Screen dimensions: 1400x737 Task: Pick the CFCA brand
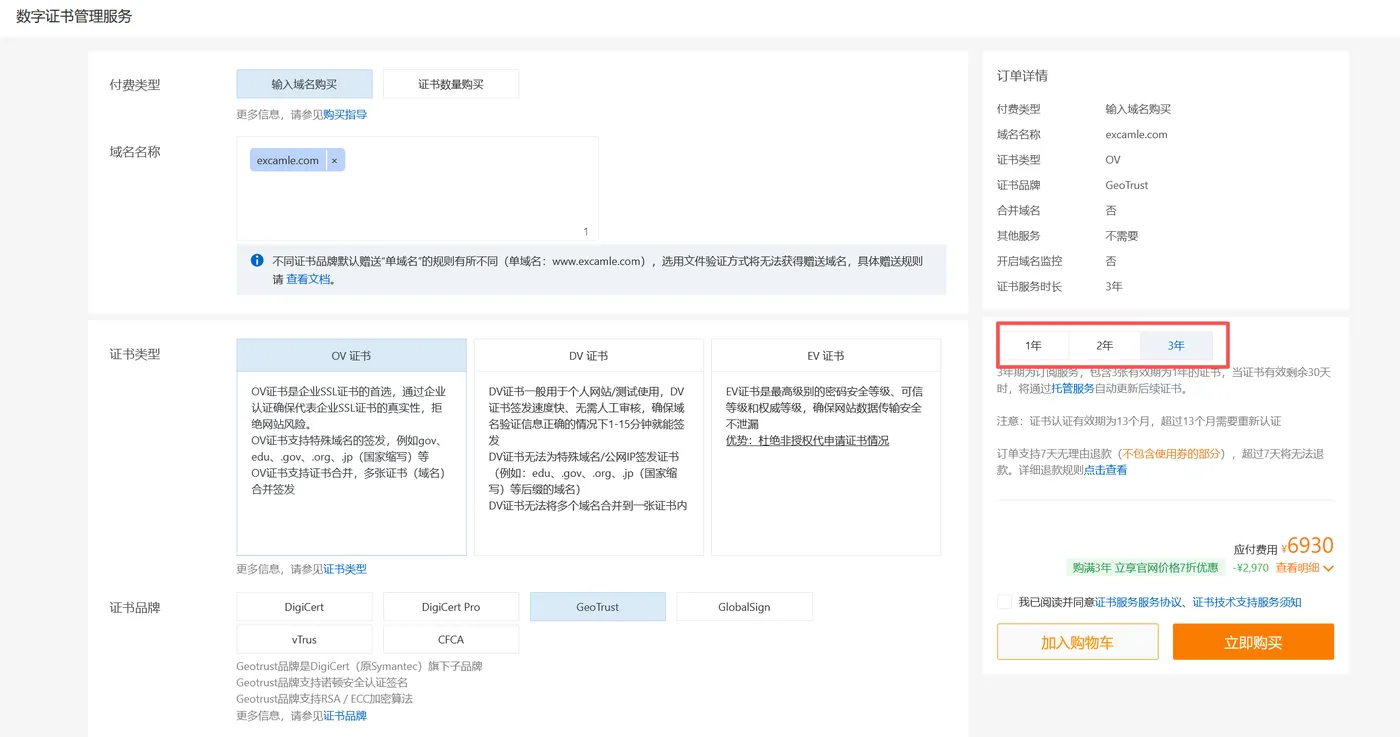(x=451, y=639)
